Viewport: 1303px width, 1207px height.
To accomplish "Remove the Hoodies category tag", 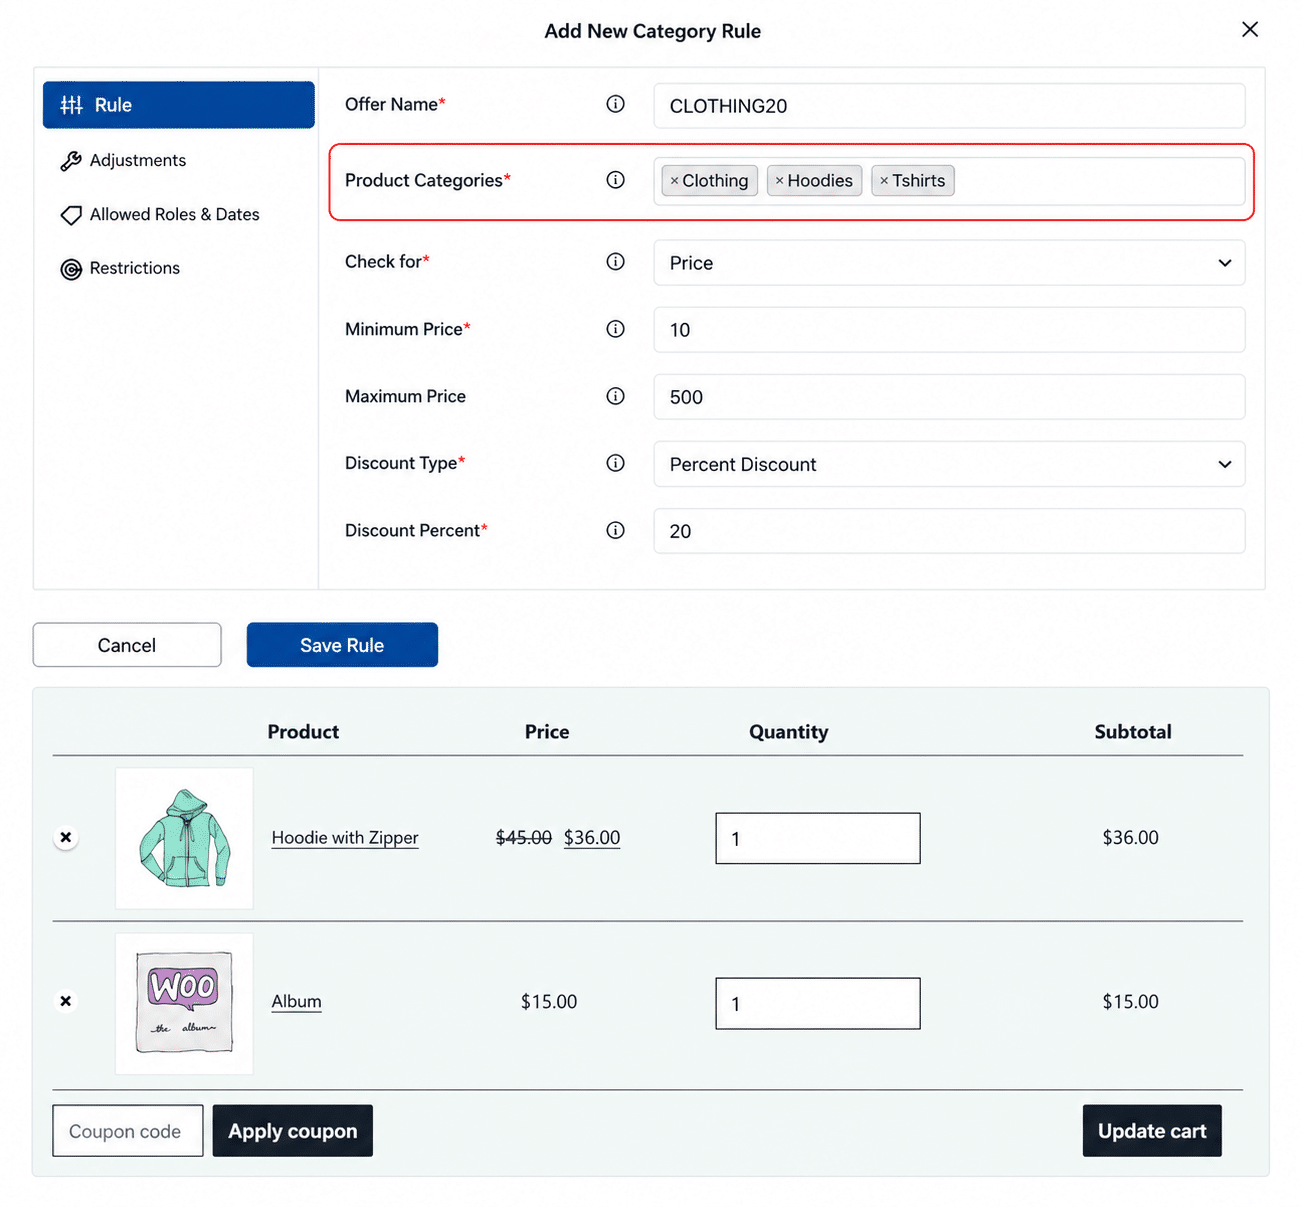I will 779,181.
